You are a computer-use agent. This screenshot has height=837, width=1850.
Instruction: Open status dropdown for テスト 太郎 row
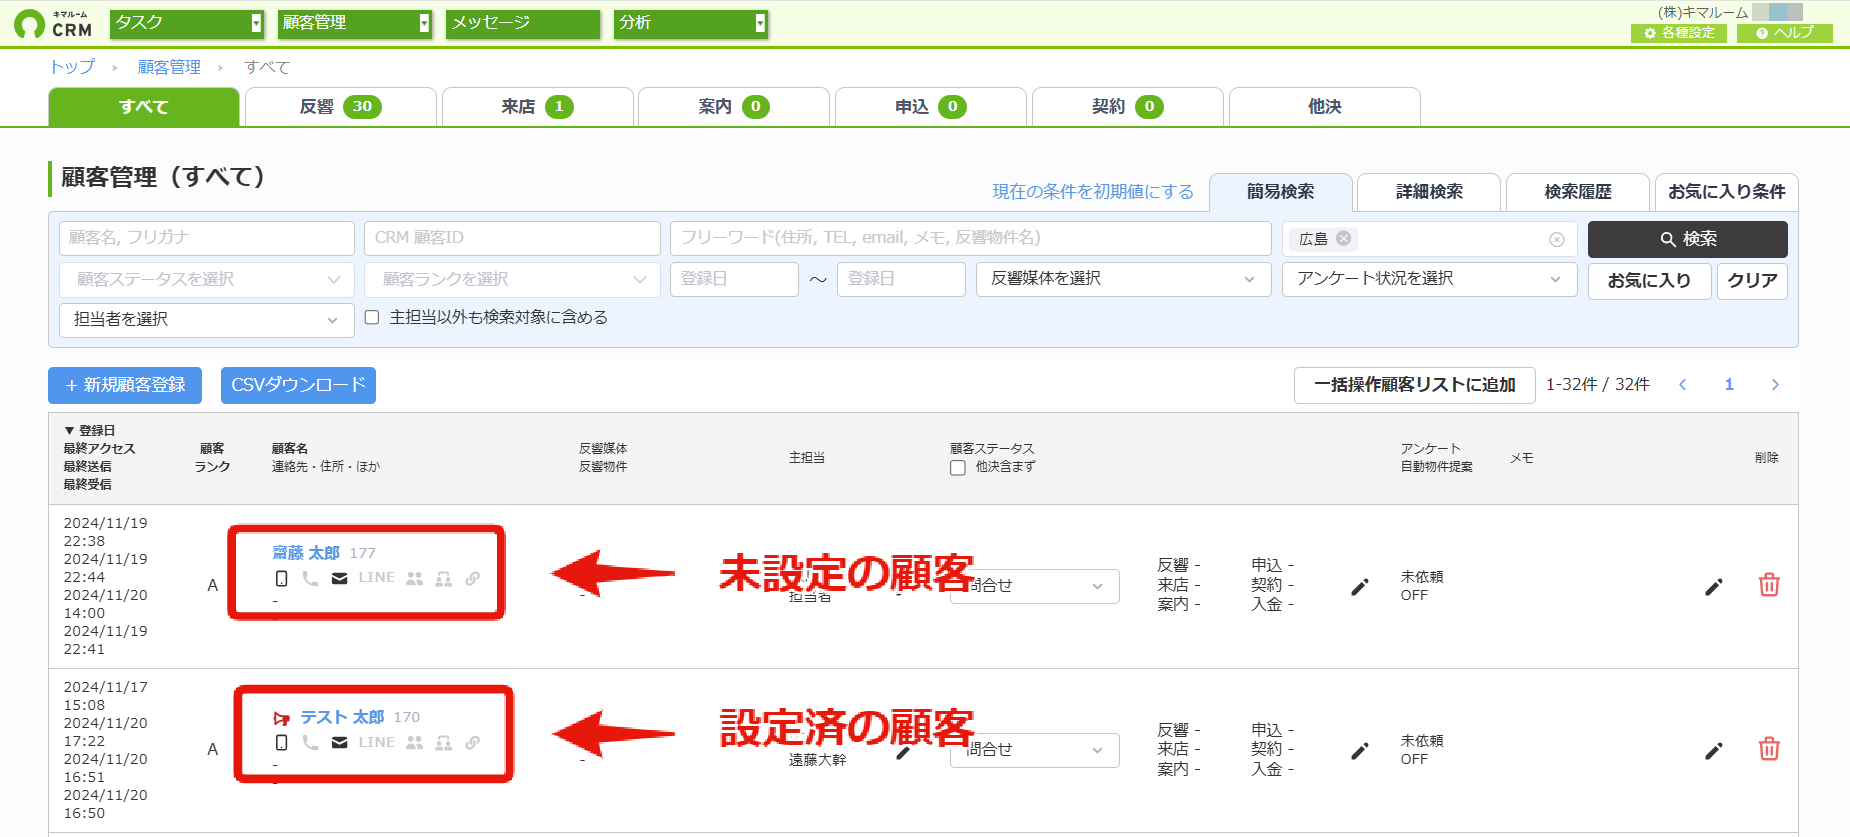point(1035,750)
